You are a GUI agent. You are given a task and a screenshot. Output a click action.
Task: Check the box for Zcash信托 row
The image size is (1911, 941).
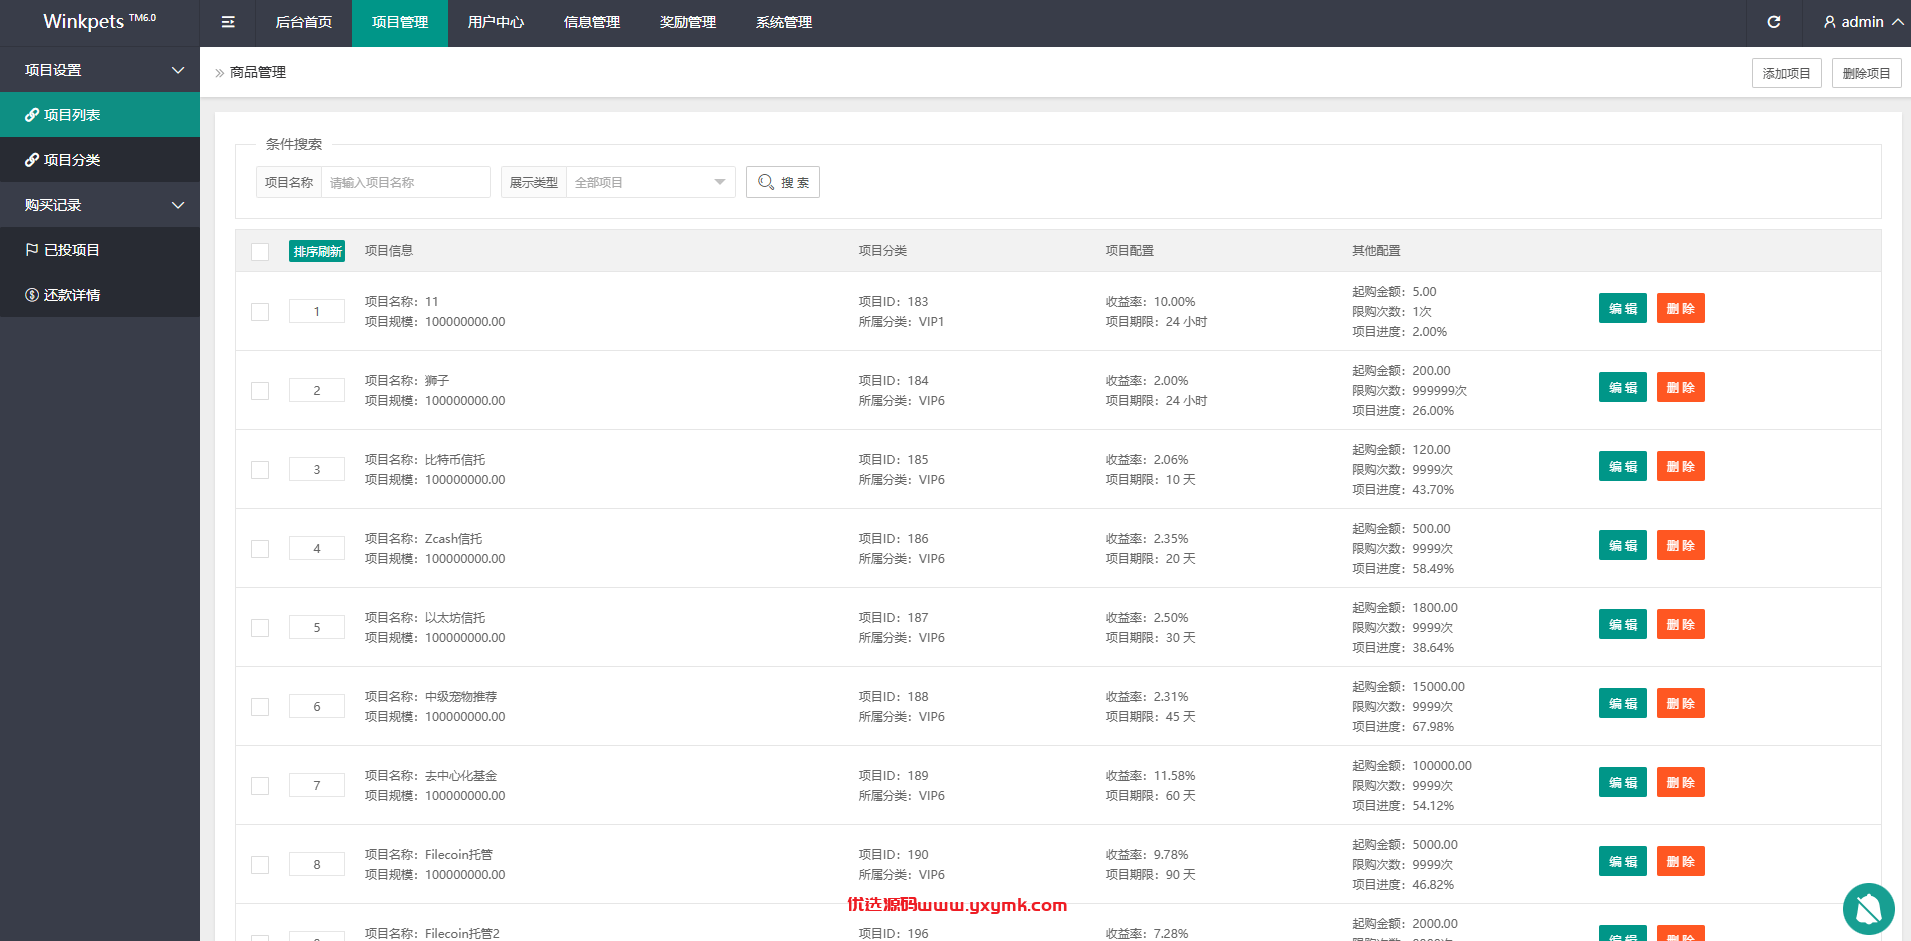[260, 549]
